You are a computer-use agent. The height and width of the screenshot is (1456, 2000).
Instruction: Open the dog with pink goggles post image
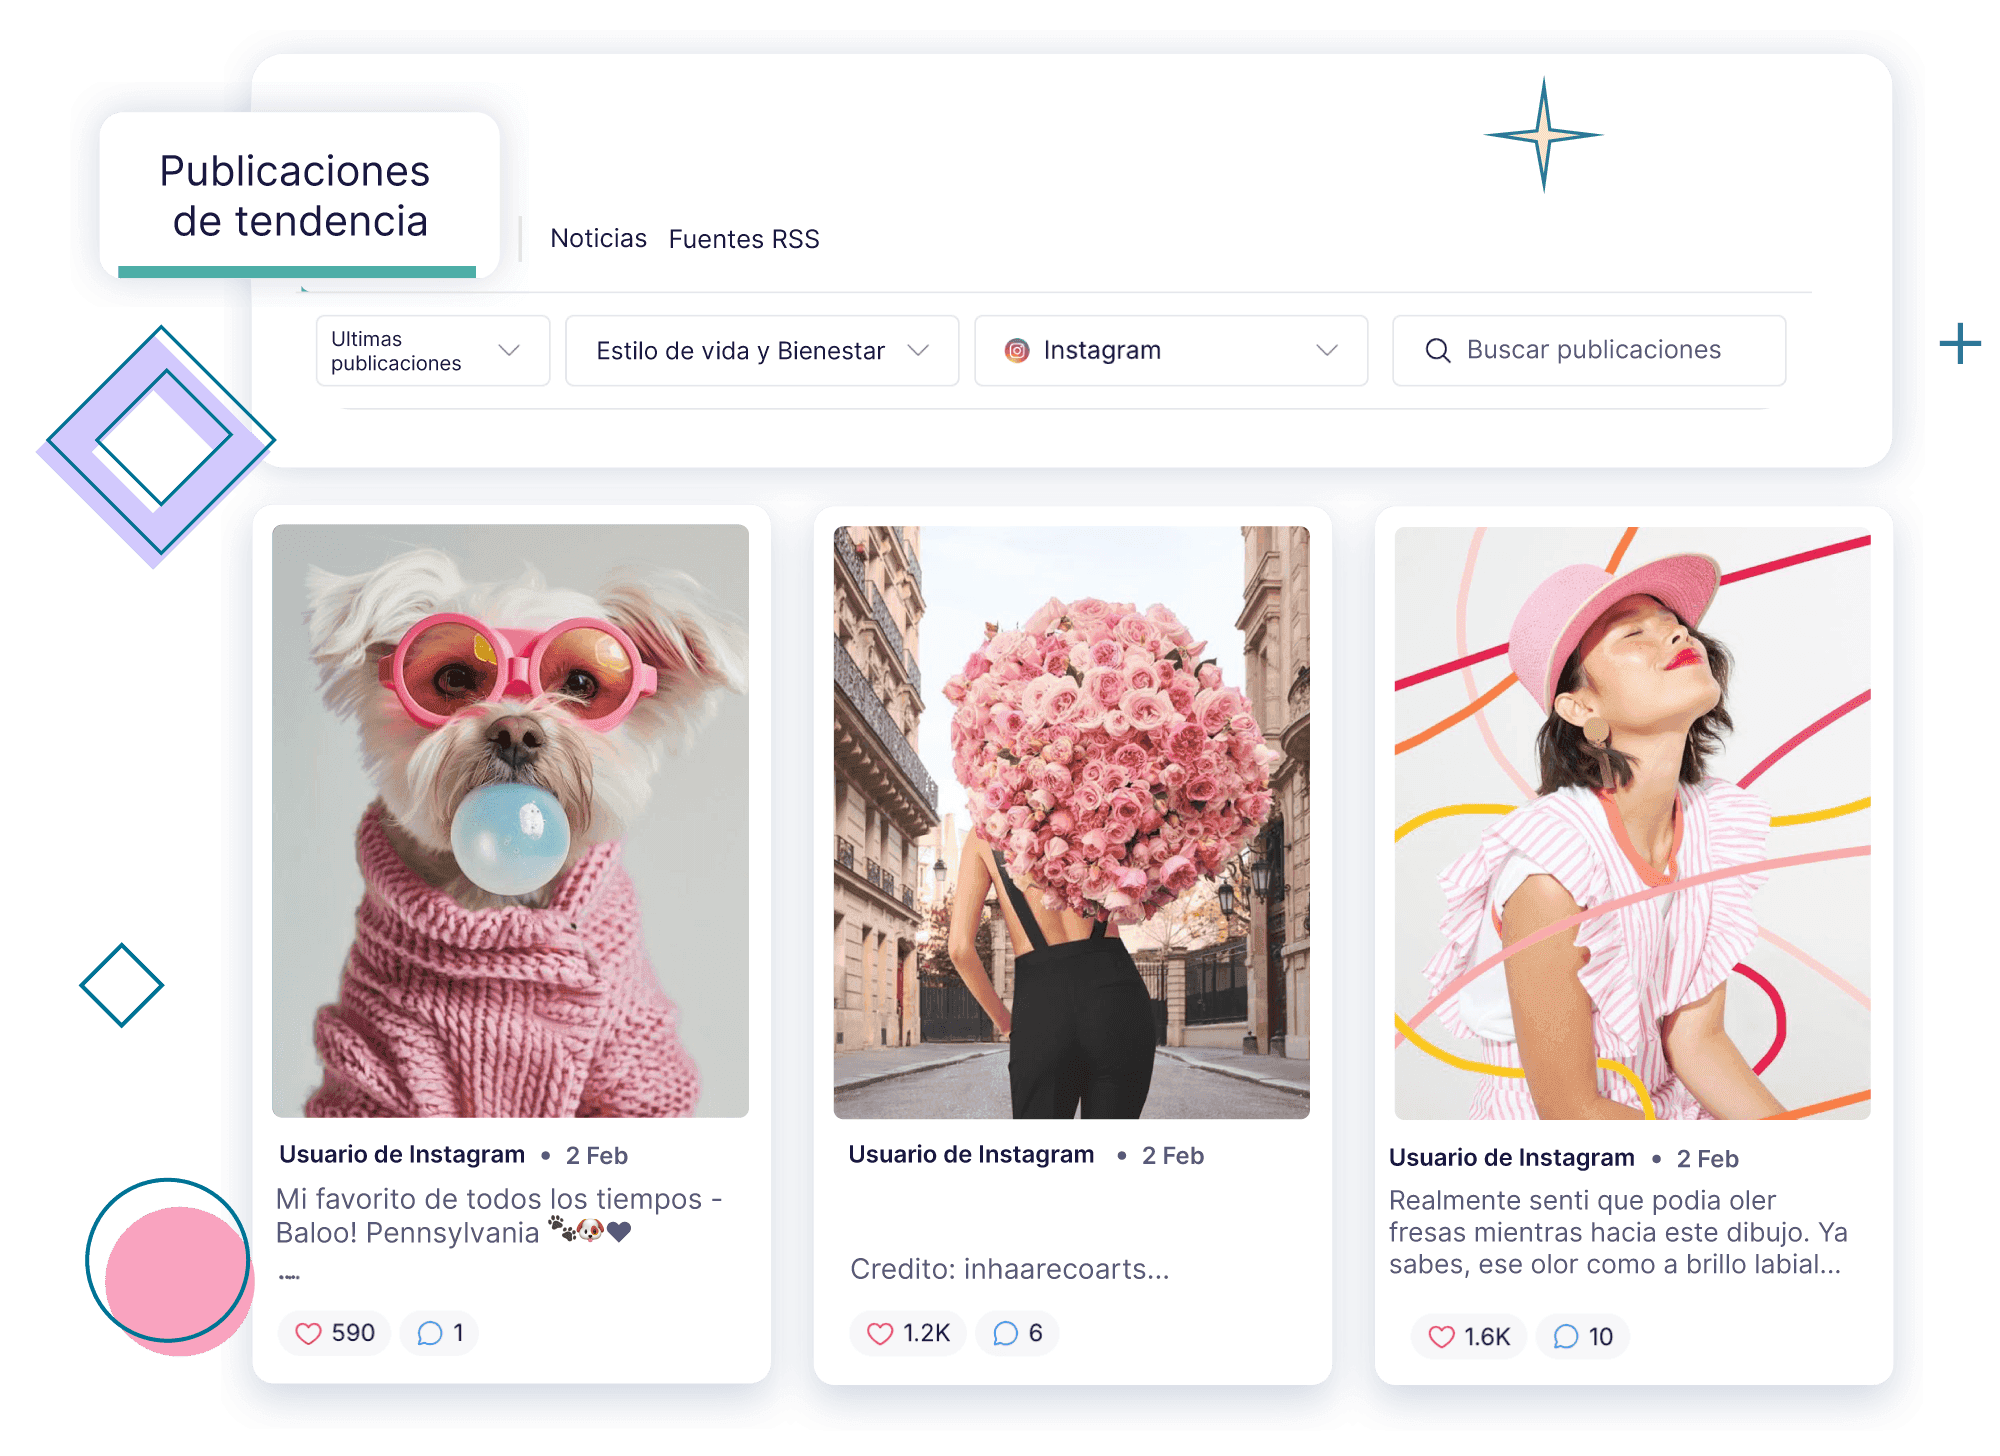tap(510, 820)
